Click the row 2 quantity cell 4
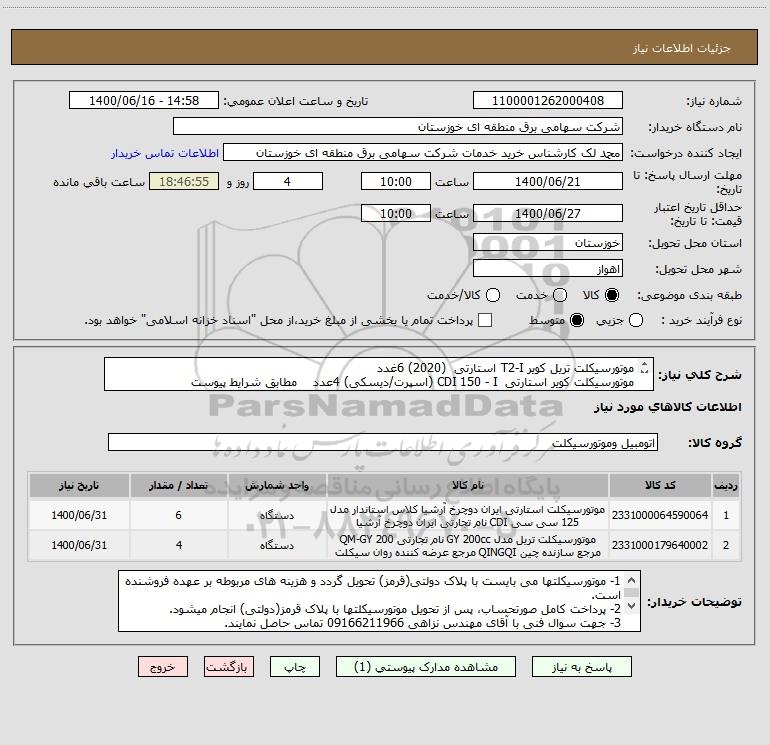This screenshot has width=770, height=745. click(x=178, y=545)
